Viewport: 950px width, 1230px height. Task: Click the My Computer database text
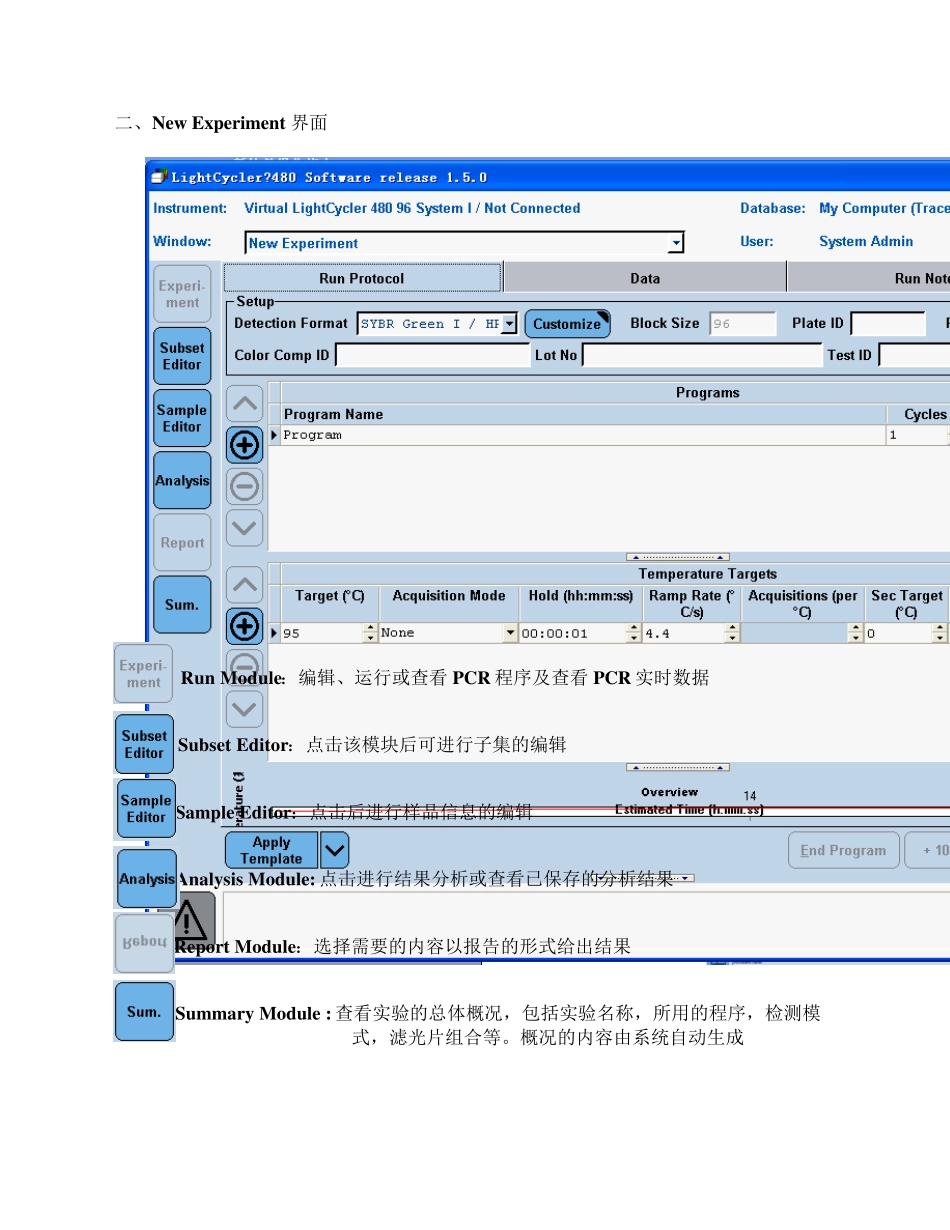pos(884,208)
